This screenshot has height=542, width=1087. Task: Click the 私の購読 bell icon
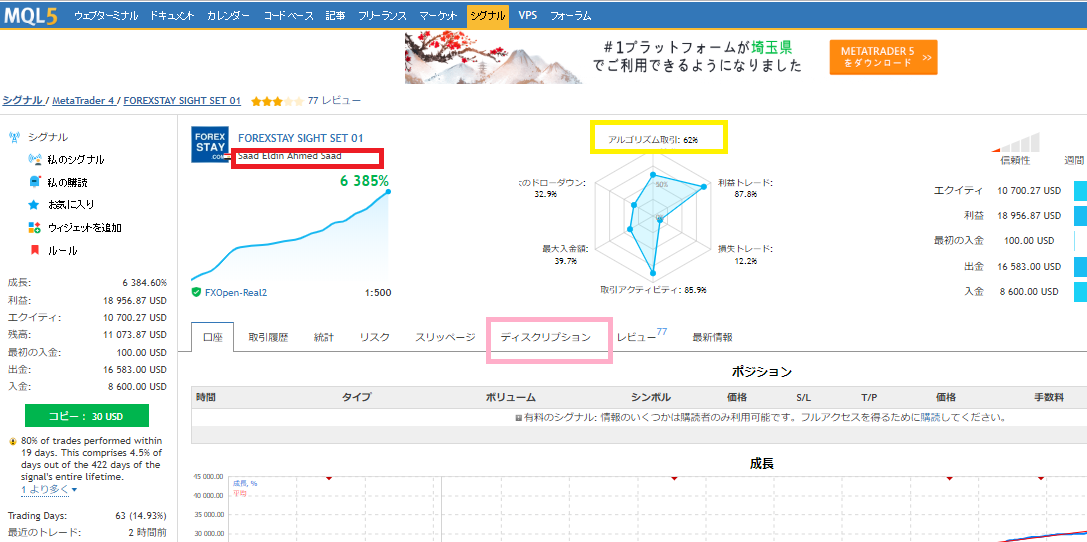tap(35, 182)
